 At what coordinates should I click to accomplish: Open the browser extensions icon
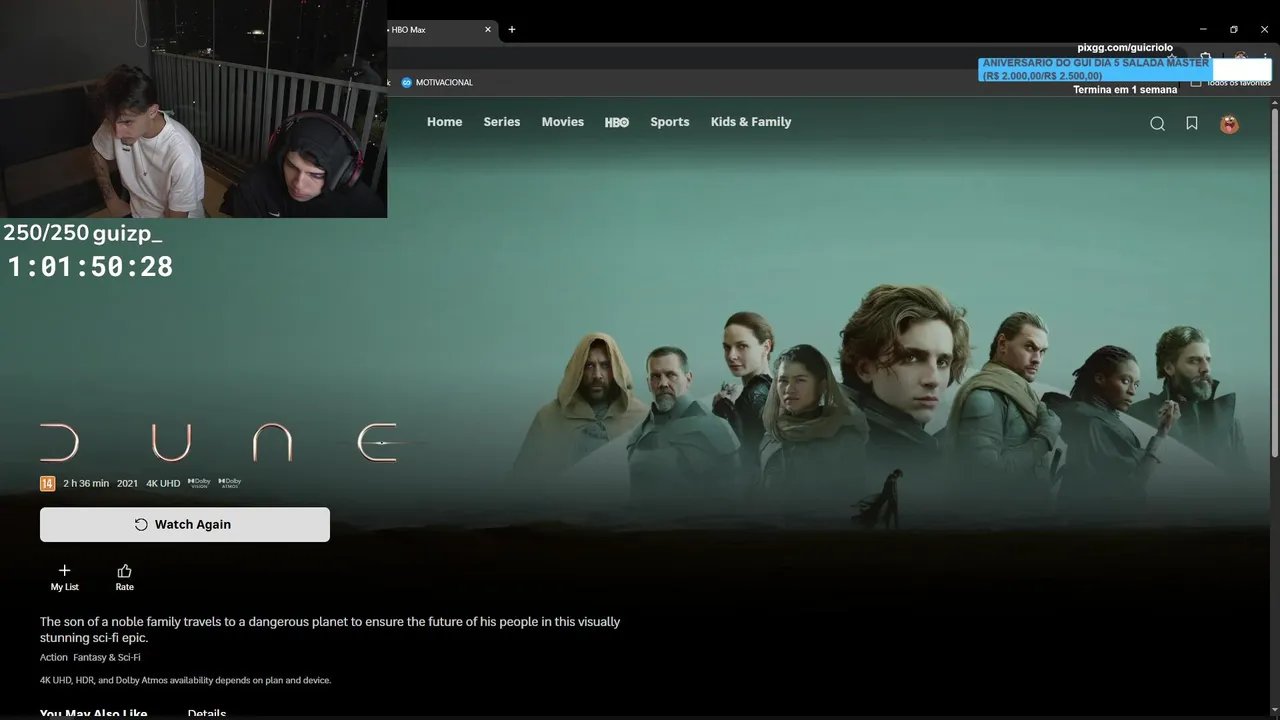(1205, 58)
